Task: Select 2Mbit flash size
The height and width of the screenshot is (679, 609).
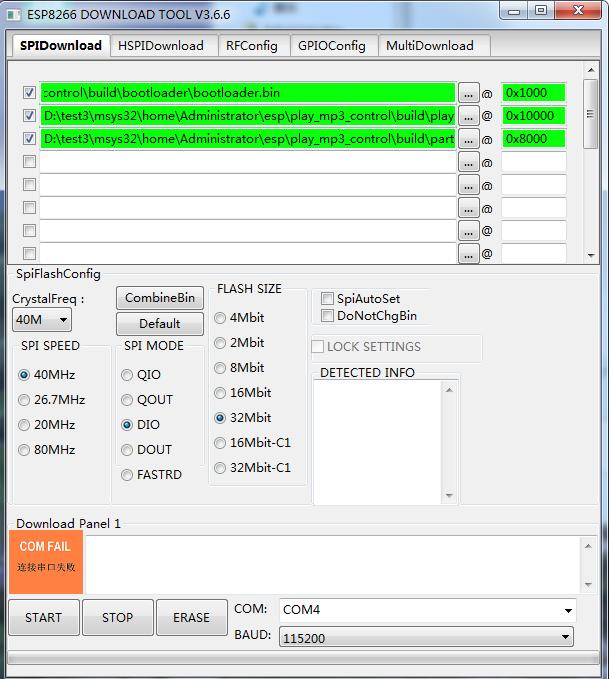Action: coord(239,343)
